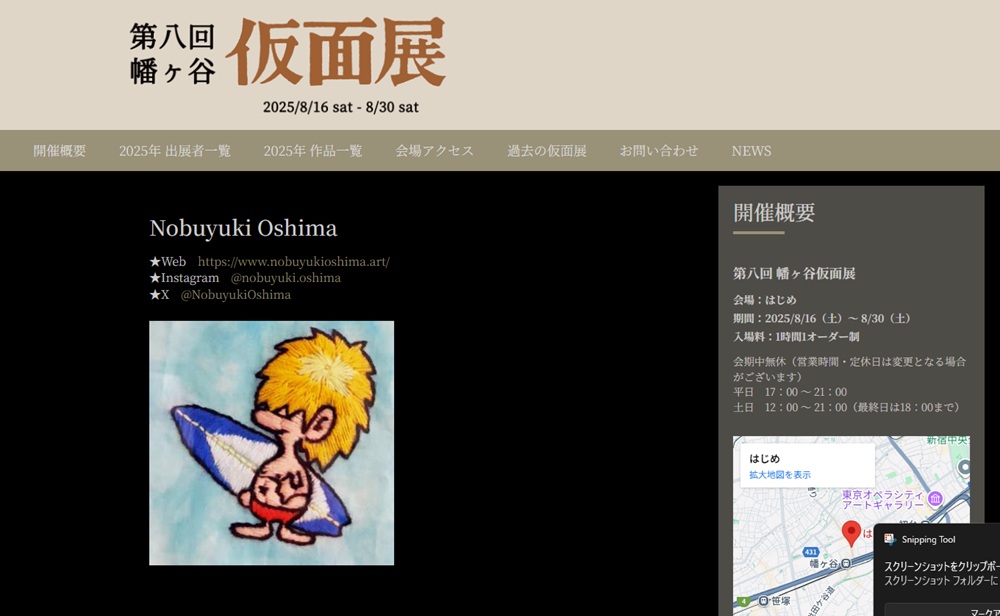Open Instagram link @nobuyuki.oshima

tap(286, 278)
